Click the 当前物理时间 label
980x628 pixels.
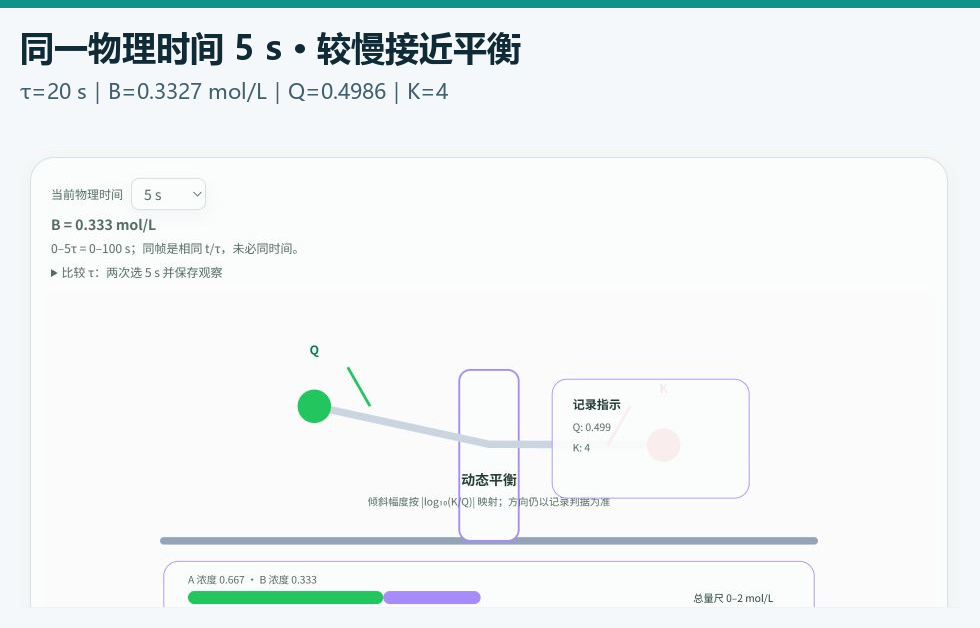point(87,195)
